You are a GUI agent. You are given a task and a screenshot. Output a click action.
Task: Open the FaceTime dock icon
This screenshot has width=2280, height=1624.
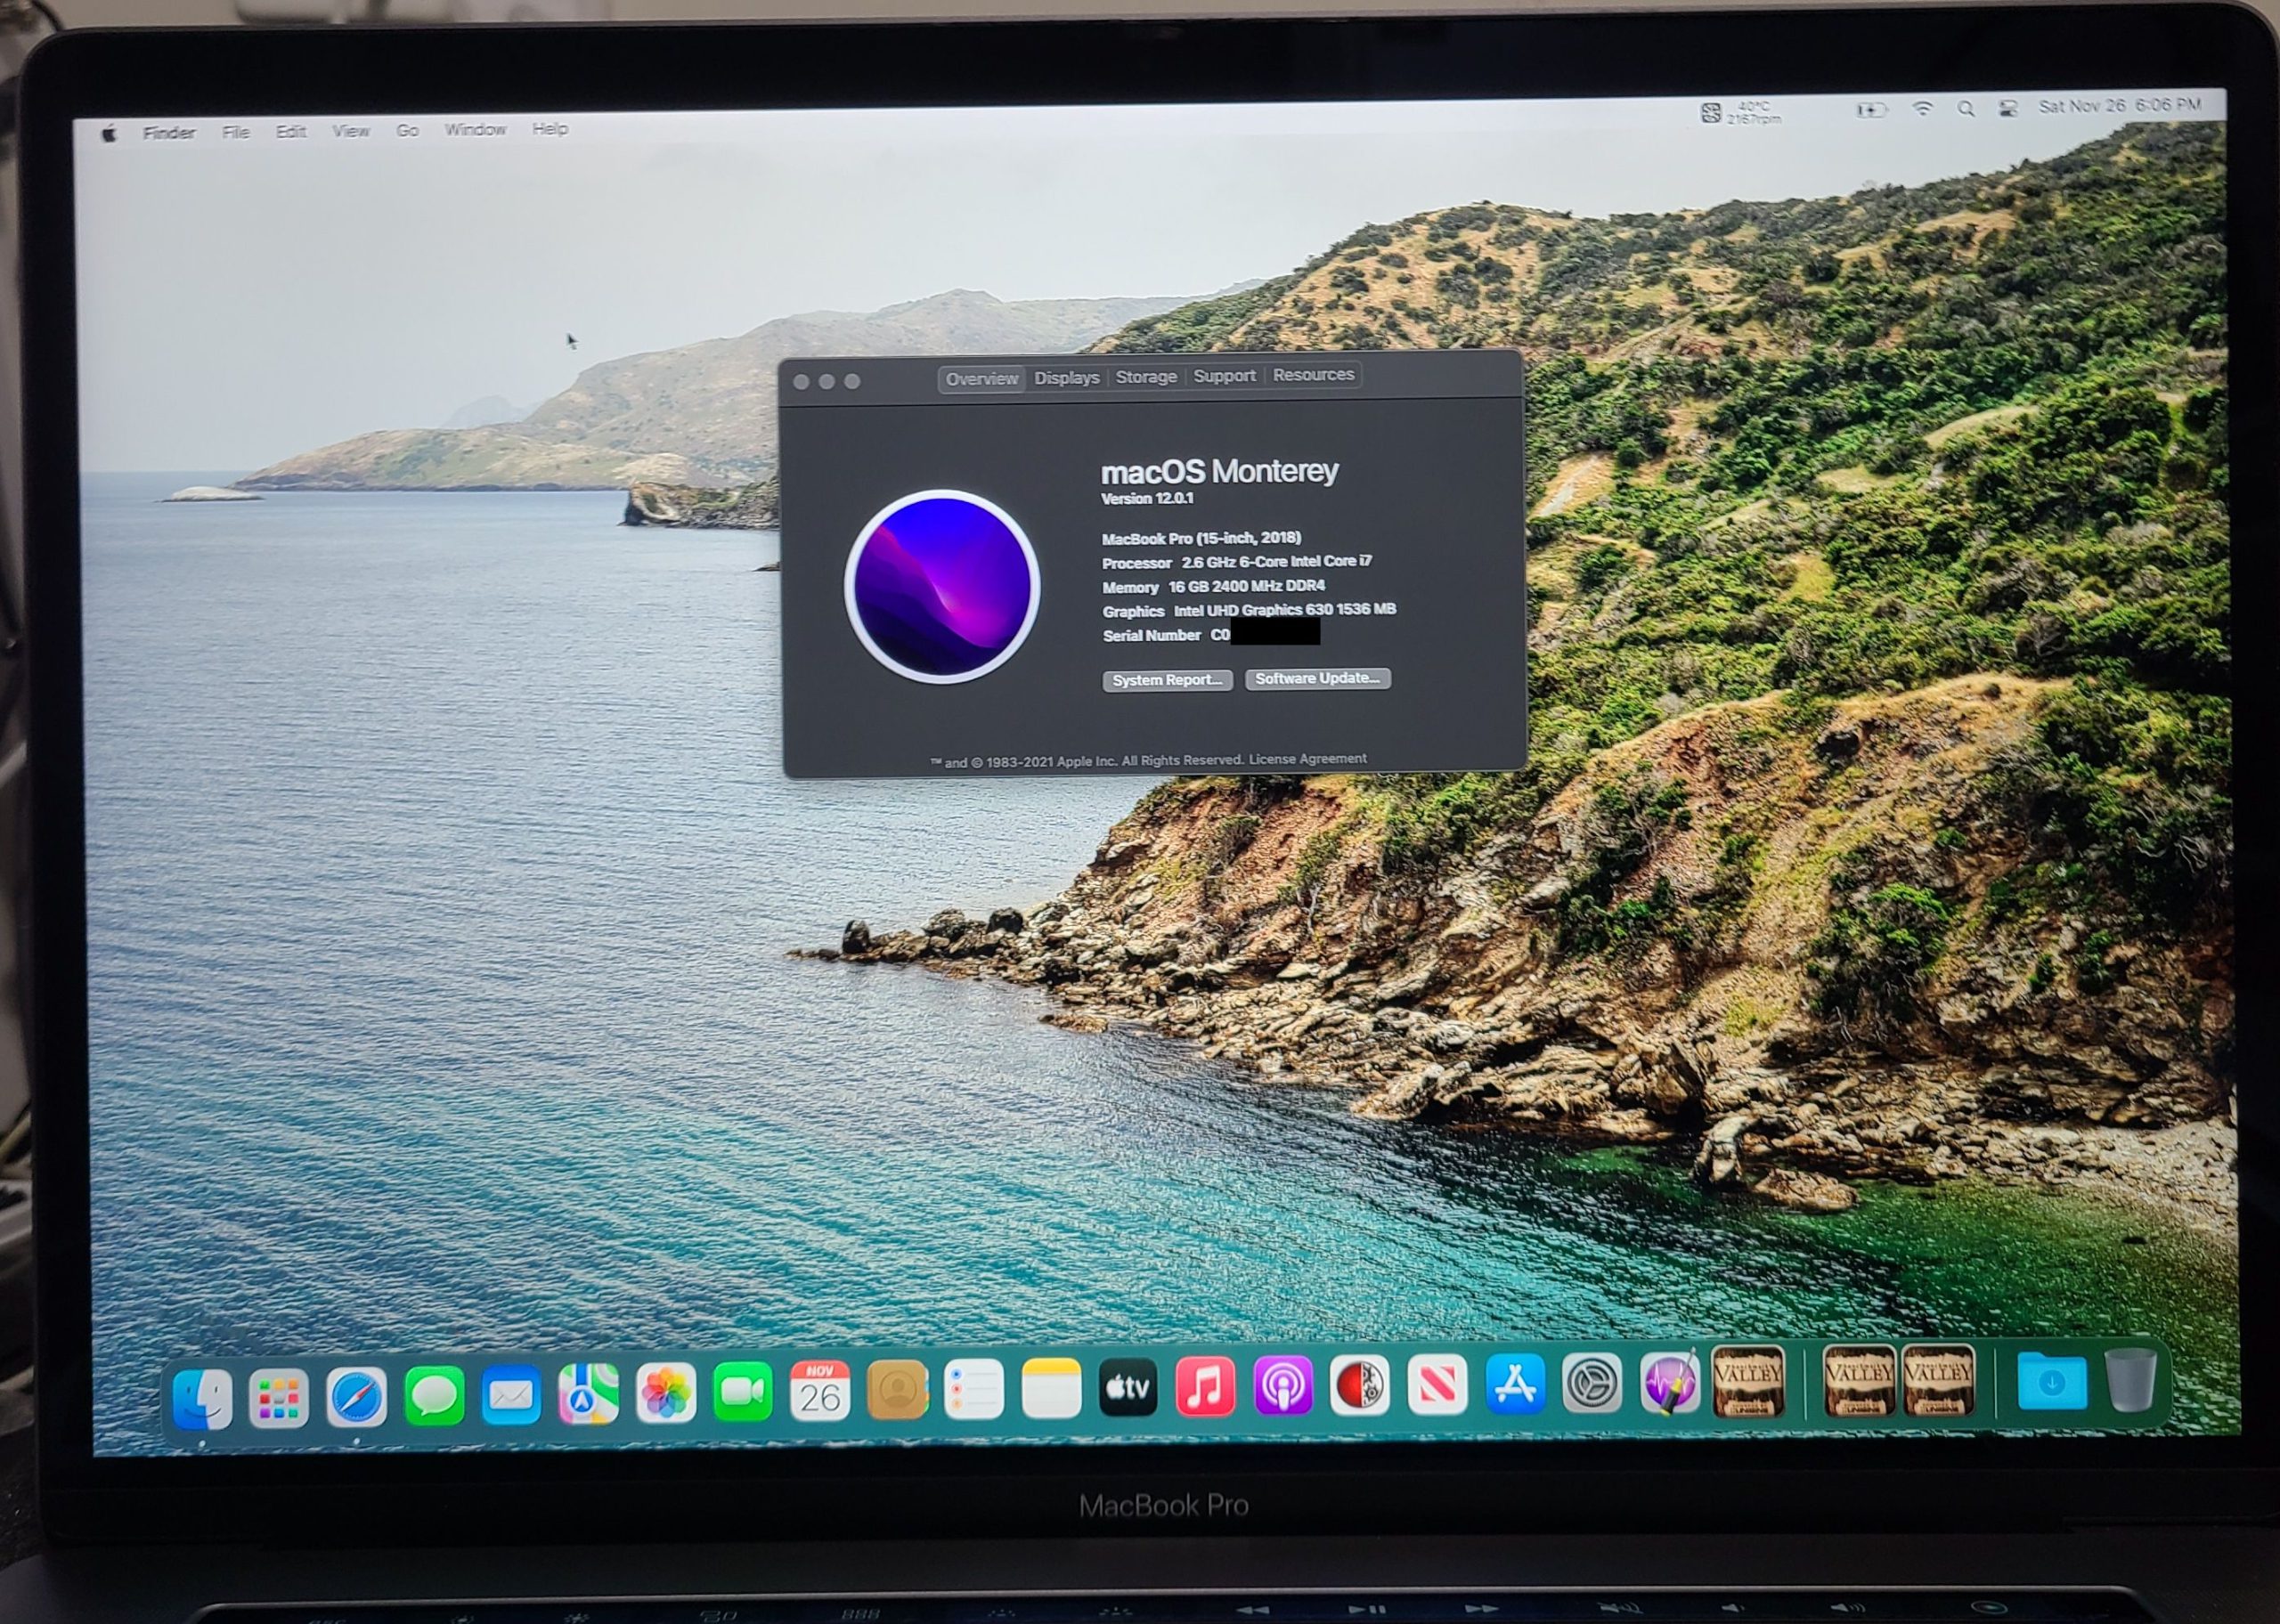(x=742, y=1391)
